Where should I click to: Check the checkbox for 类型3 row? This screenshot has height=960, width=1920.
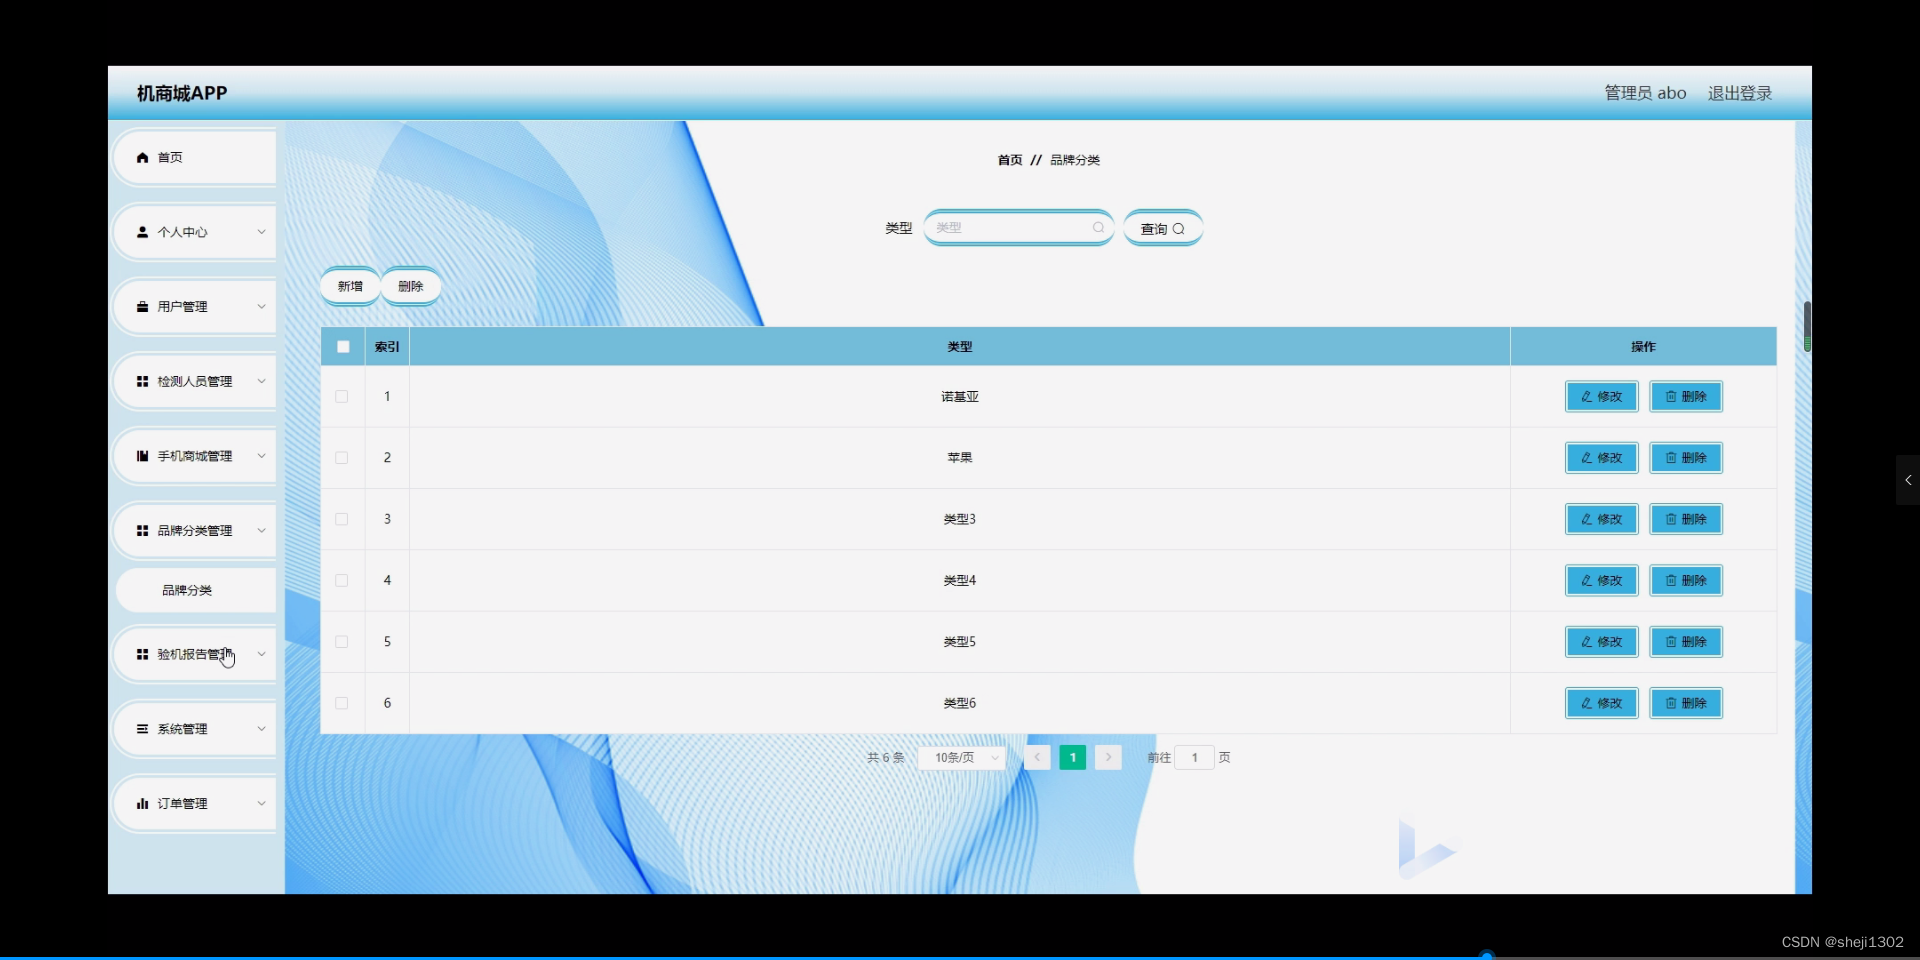click(x=341, y=520)
